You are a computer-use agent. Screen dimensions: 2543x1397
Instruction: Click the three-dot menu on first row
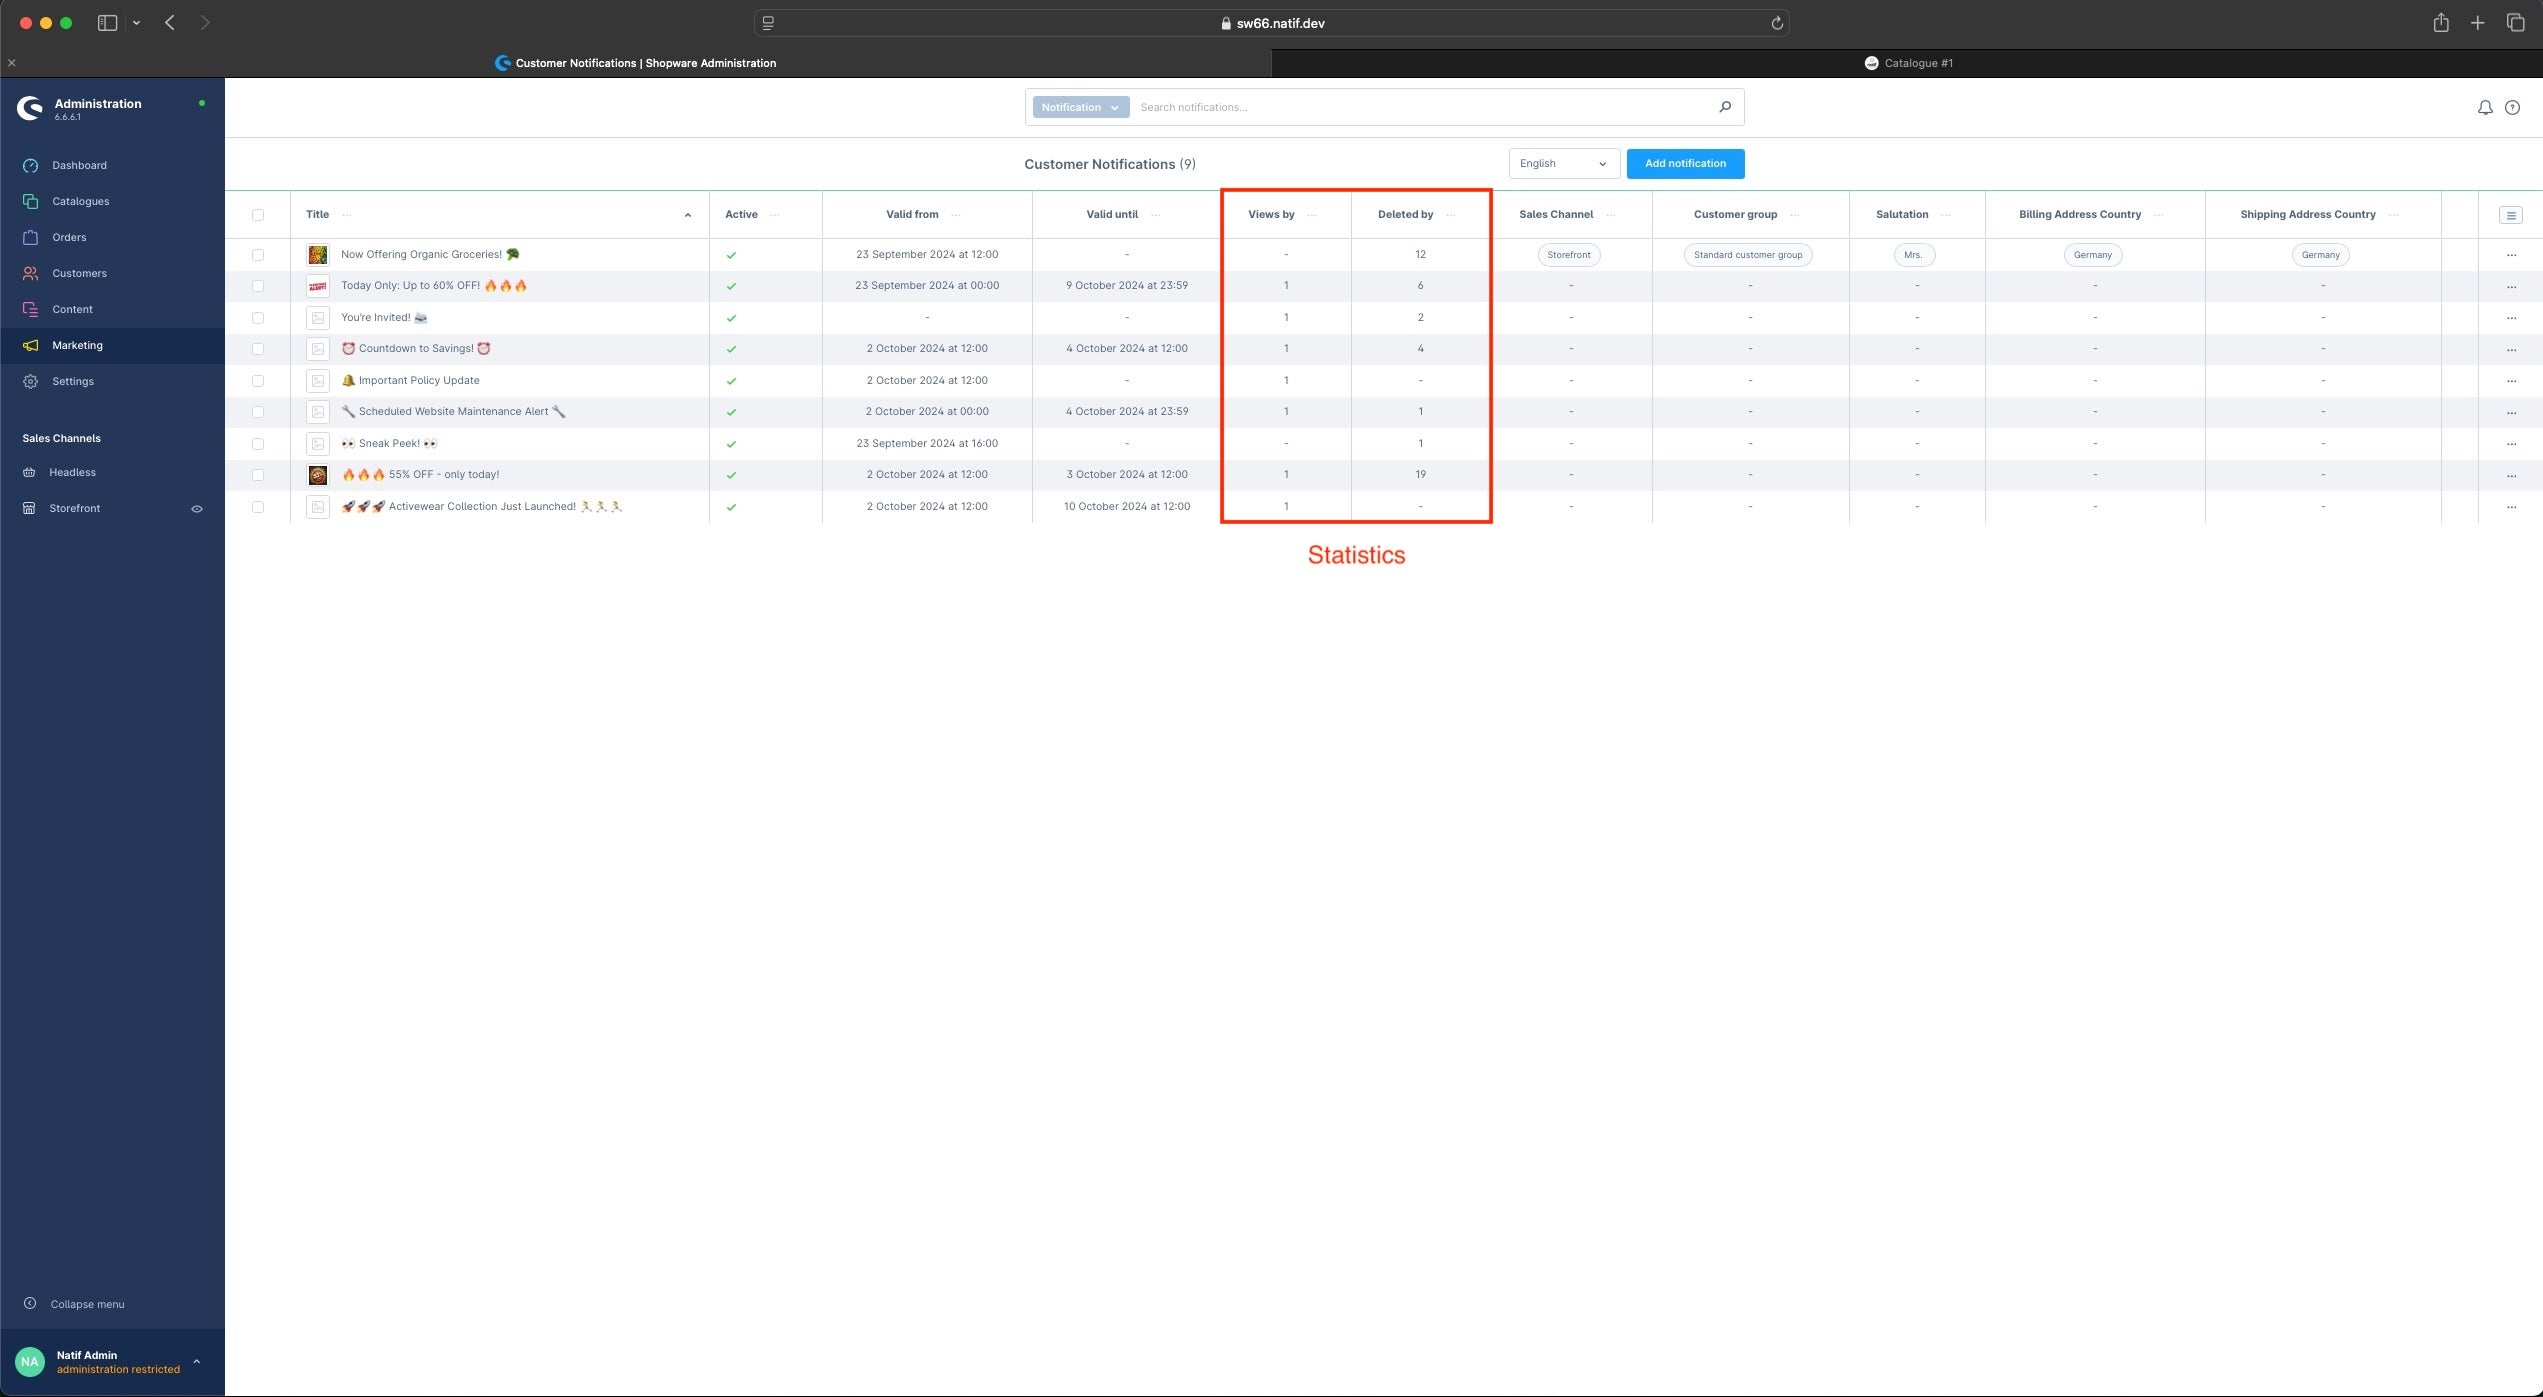2512,255
